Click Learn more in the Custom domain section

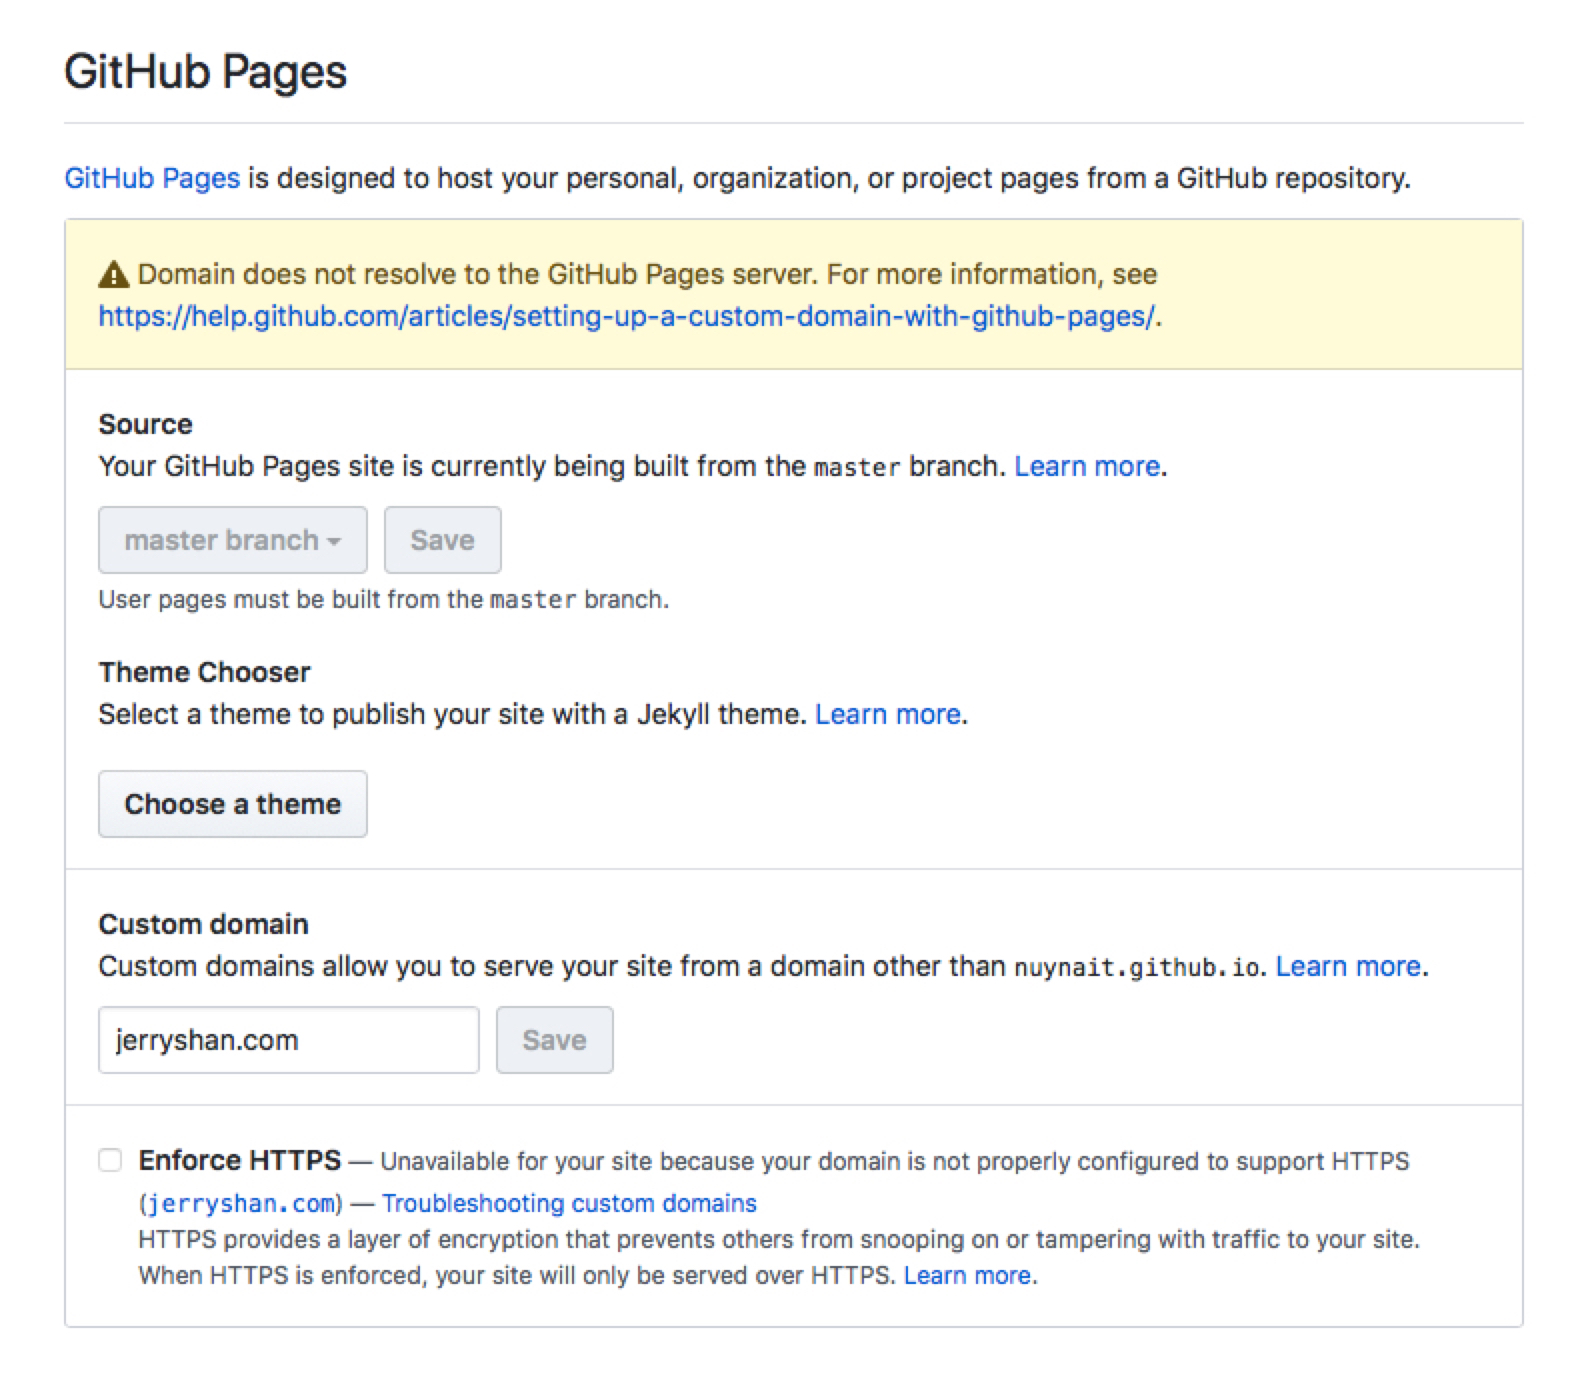pyautogui.click(x=1348, y=966)
